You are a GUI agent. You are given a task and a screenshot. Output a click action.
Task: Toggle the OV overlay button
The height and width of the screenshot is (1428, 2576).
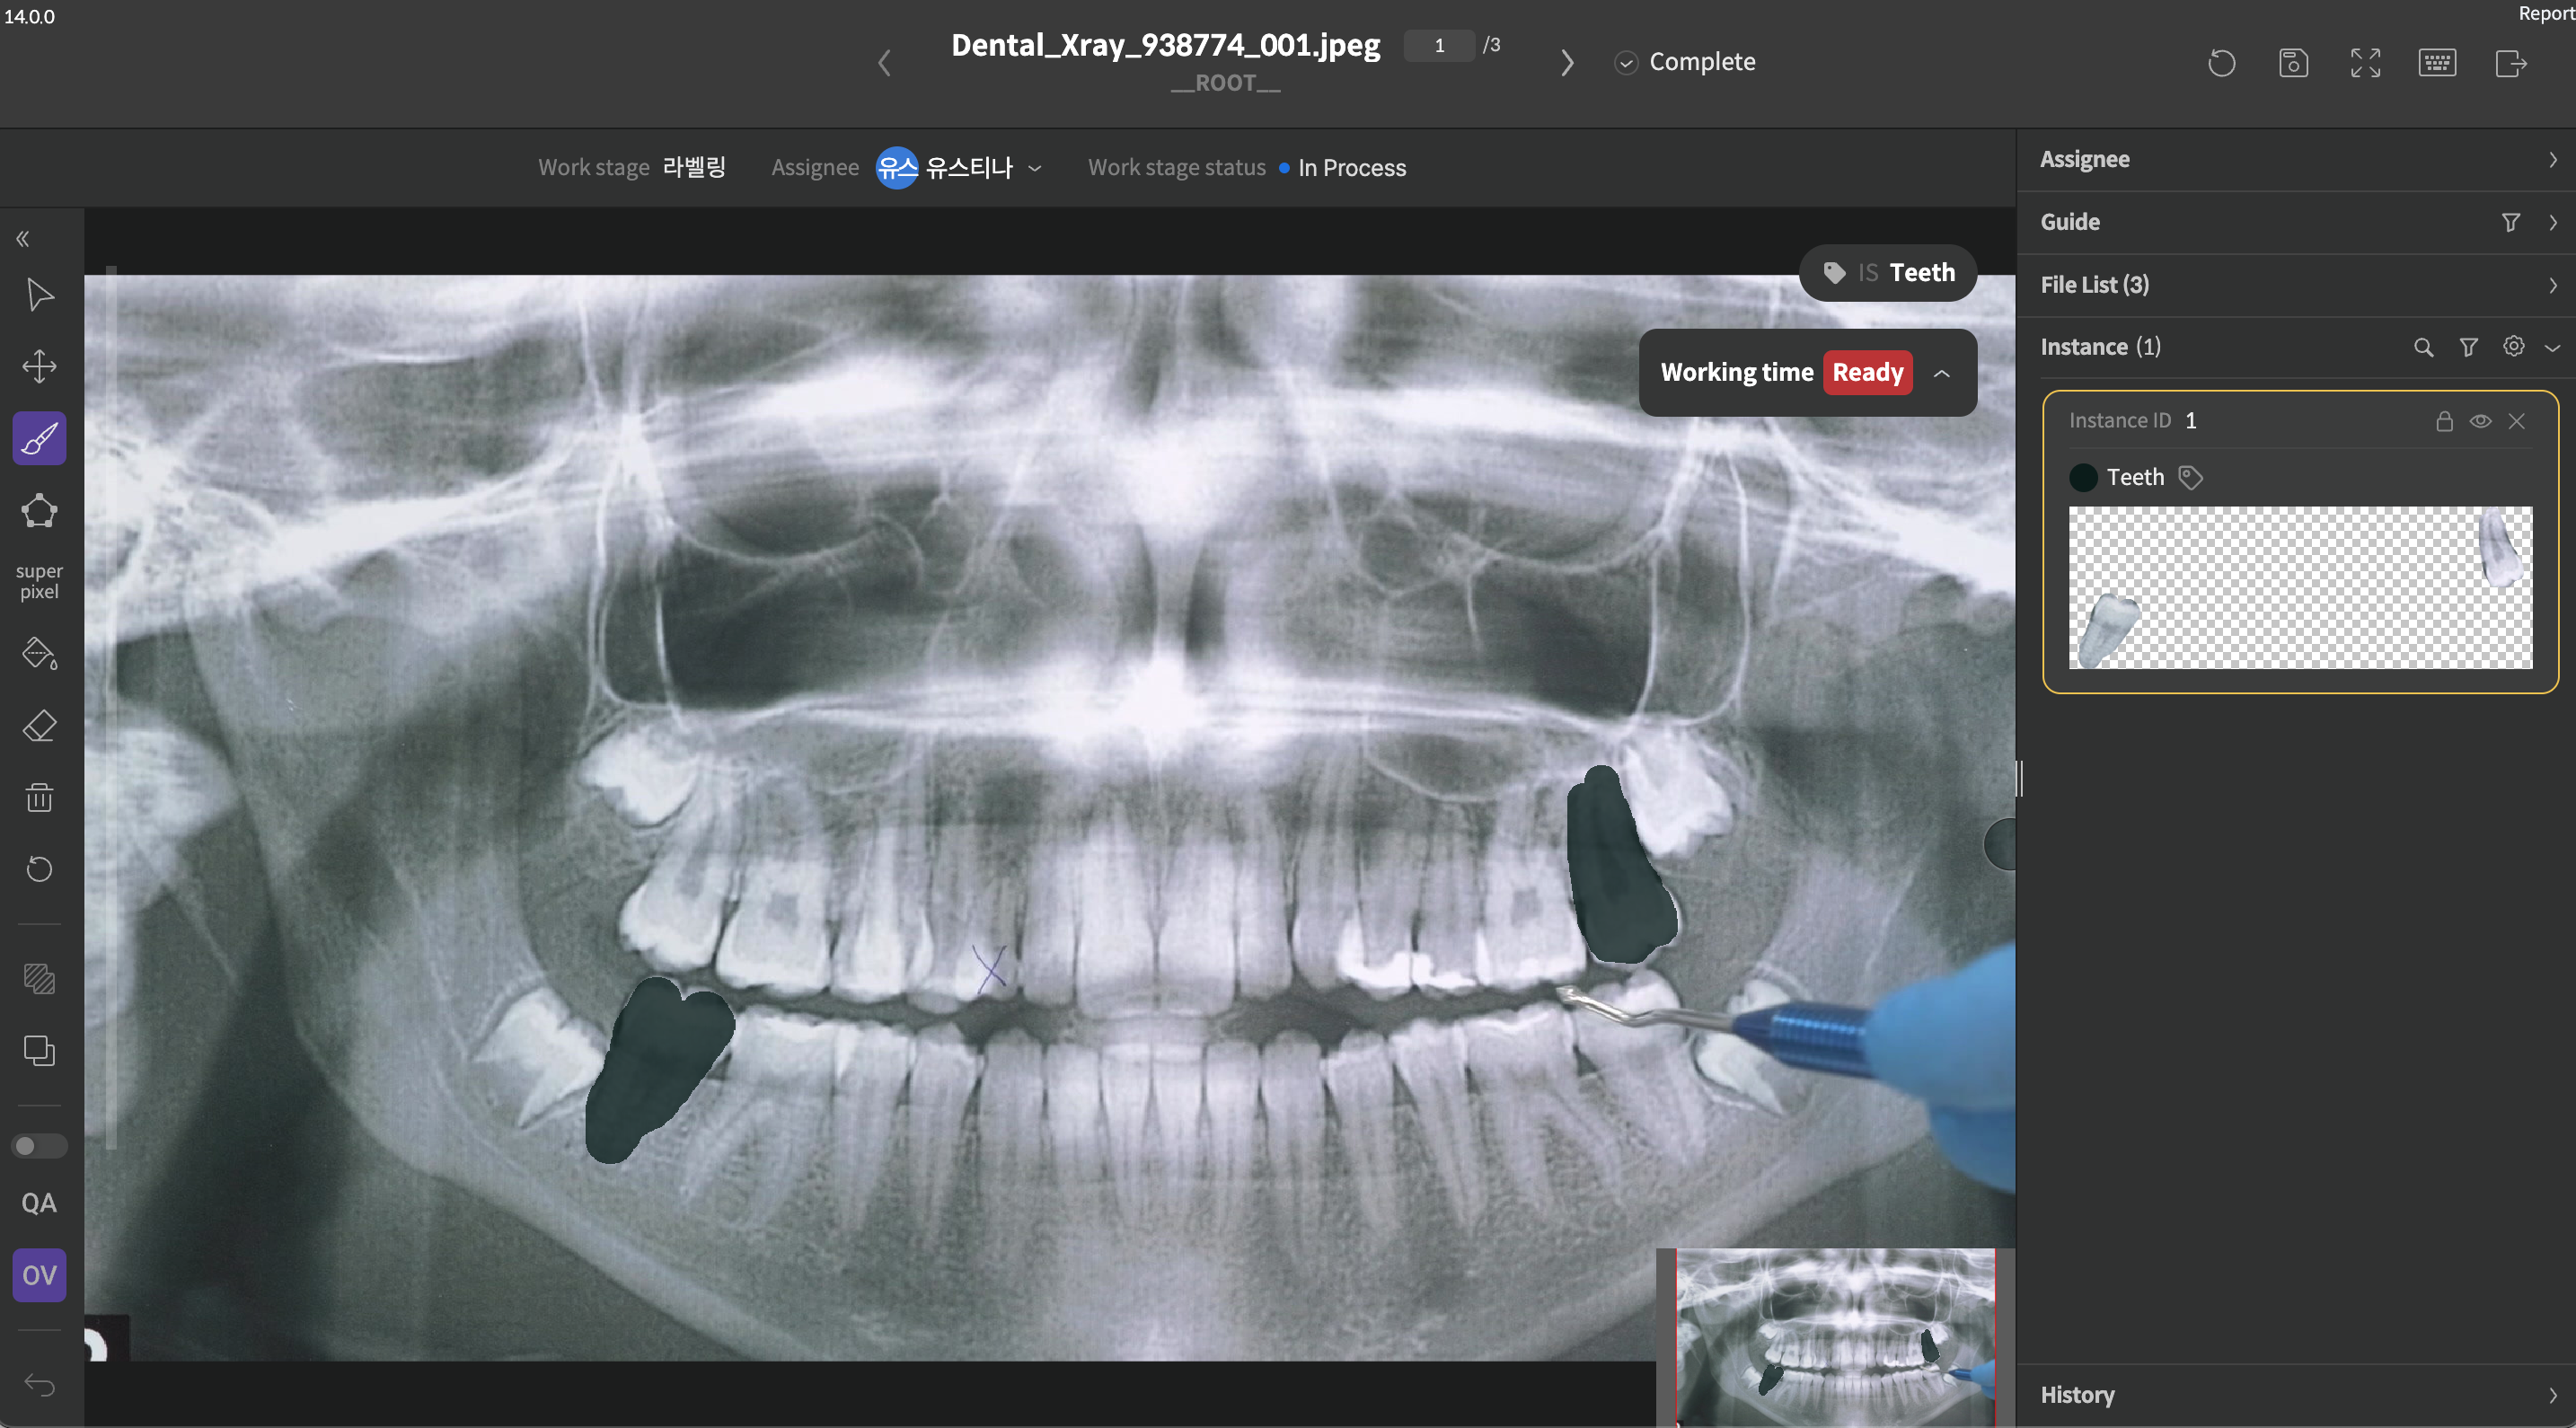point(39,1275)
